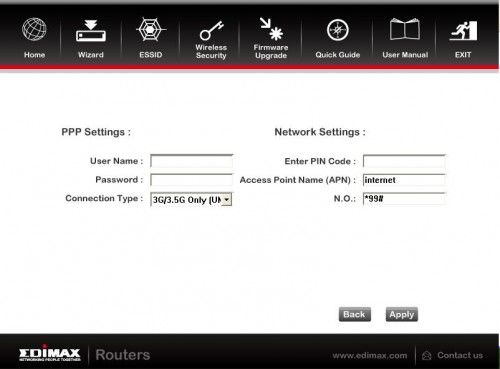This screenshot has height=369, width=500.
Task: Select the EXIT menu label
Action: pyautogui.click(x=463, y=55)
